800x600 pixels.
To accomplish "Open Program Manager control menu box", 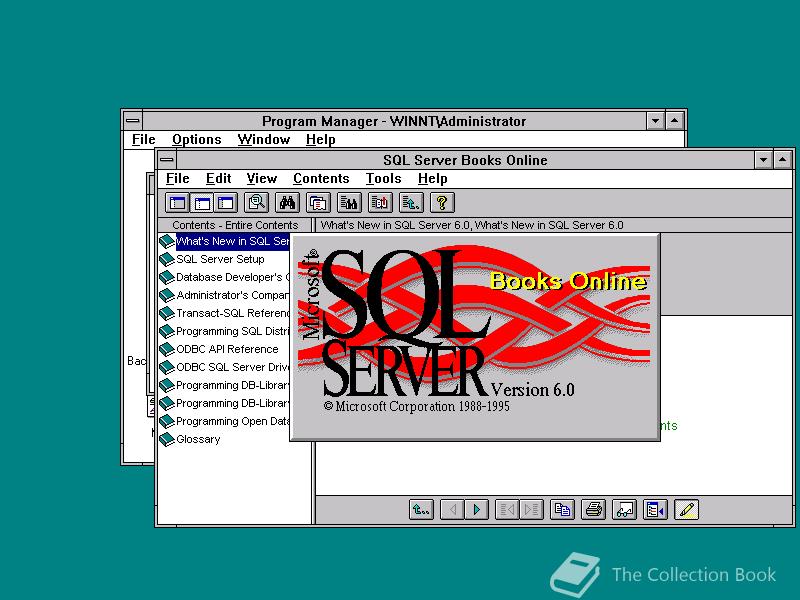I will pyautogui.click(x=133, y=121).
